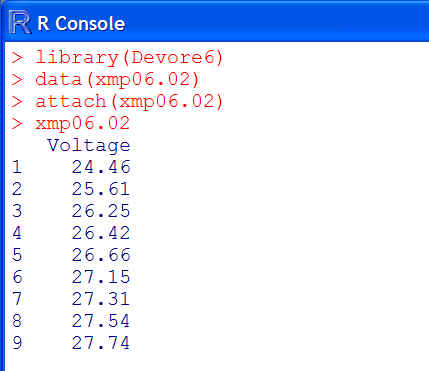Viewport: 429px width, 371px height.
Task: Click the value 27.31 in row 7
Action: pos(101,299)
